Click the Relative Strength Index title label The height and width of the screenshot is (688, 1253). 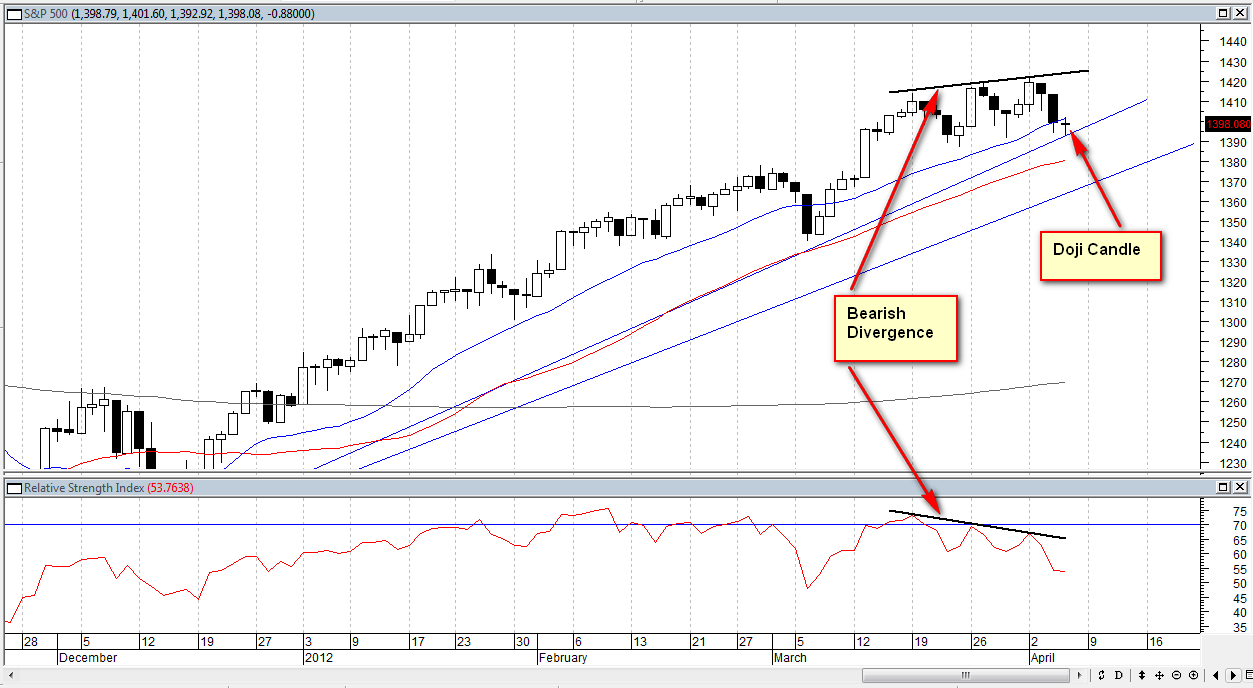coord(84,487)
